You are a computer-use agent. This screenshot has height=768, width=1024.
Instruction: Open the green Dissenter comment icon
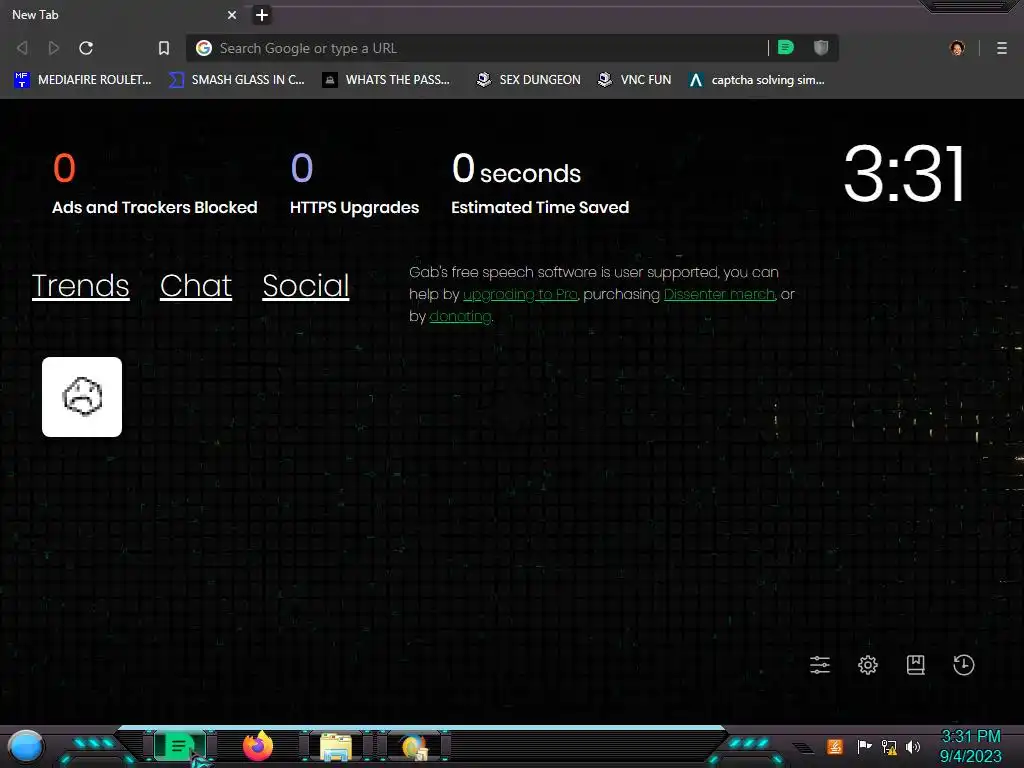click(x=786, y=47)
